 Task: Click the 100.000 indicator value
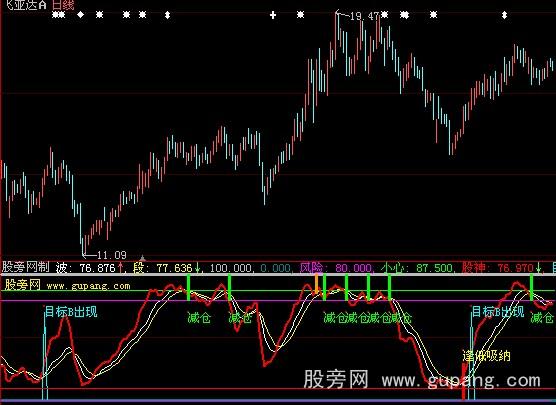coord(230,268)
